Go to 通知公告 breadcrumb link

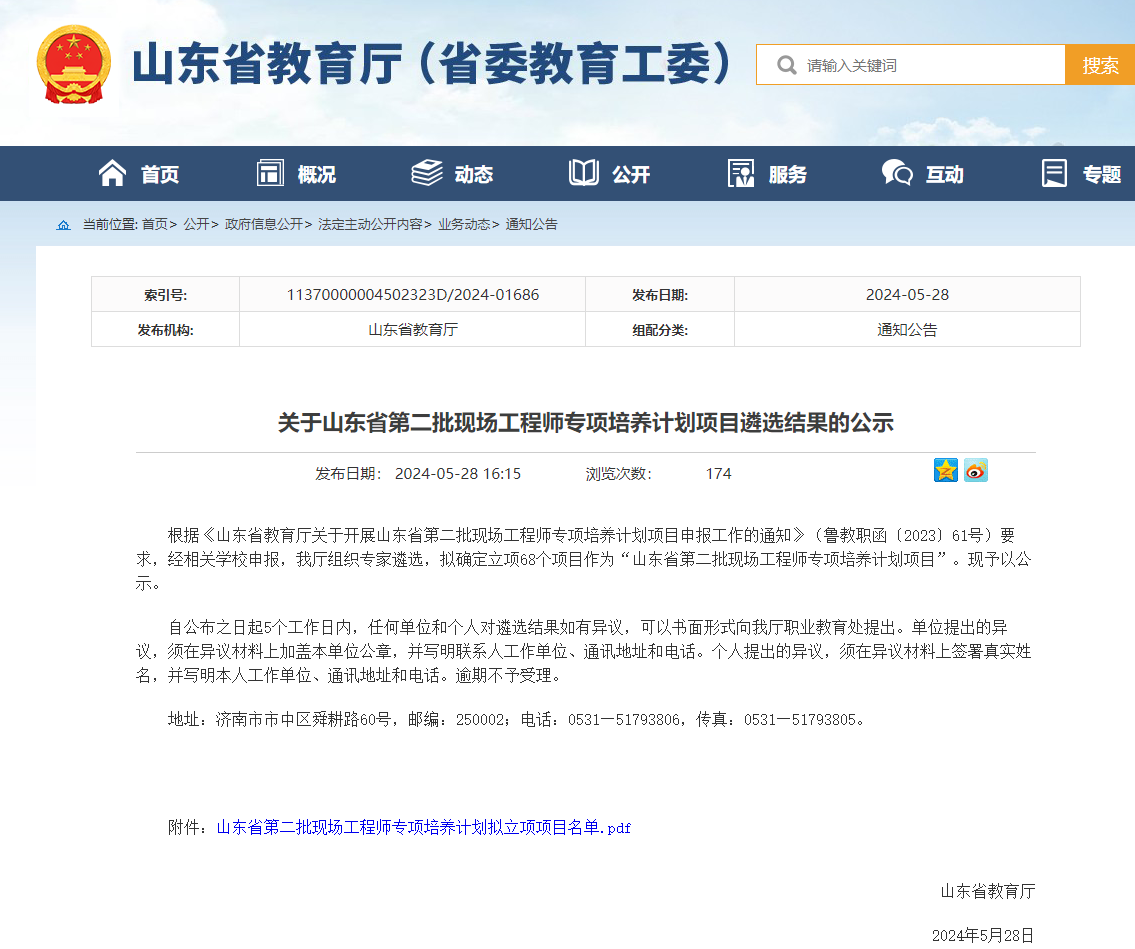click(531, 224)
